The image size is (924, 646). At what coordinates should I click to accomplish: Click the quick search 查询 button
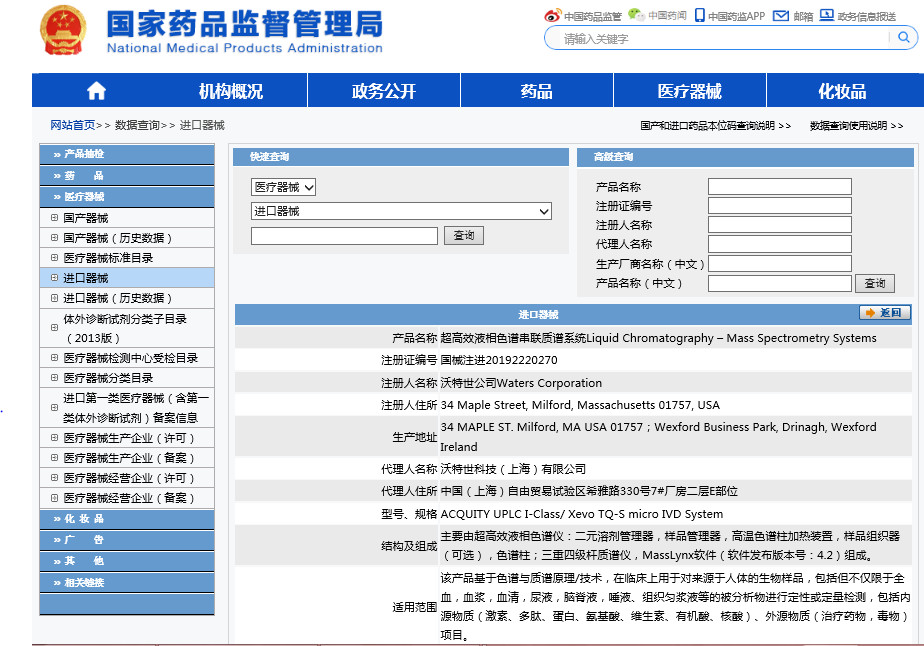point(464,236)
